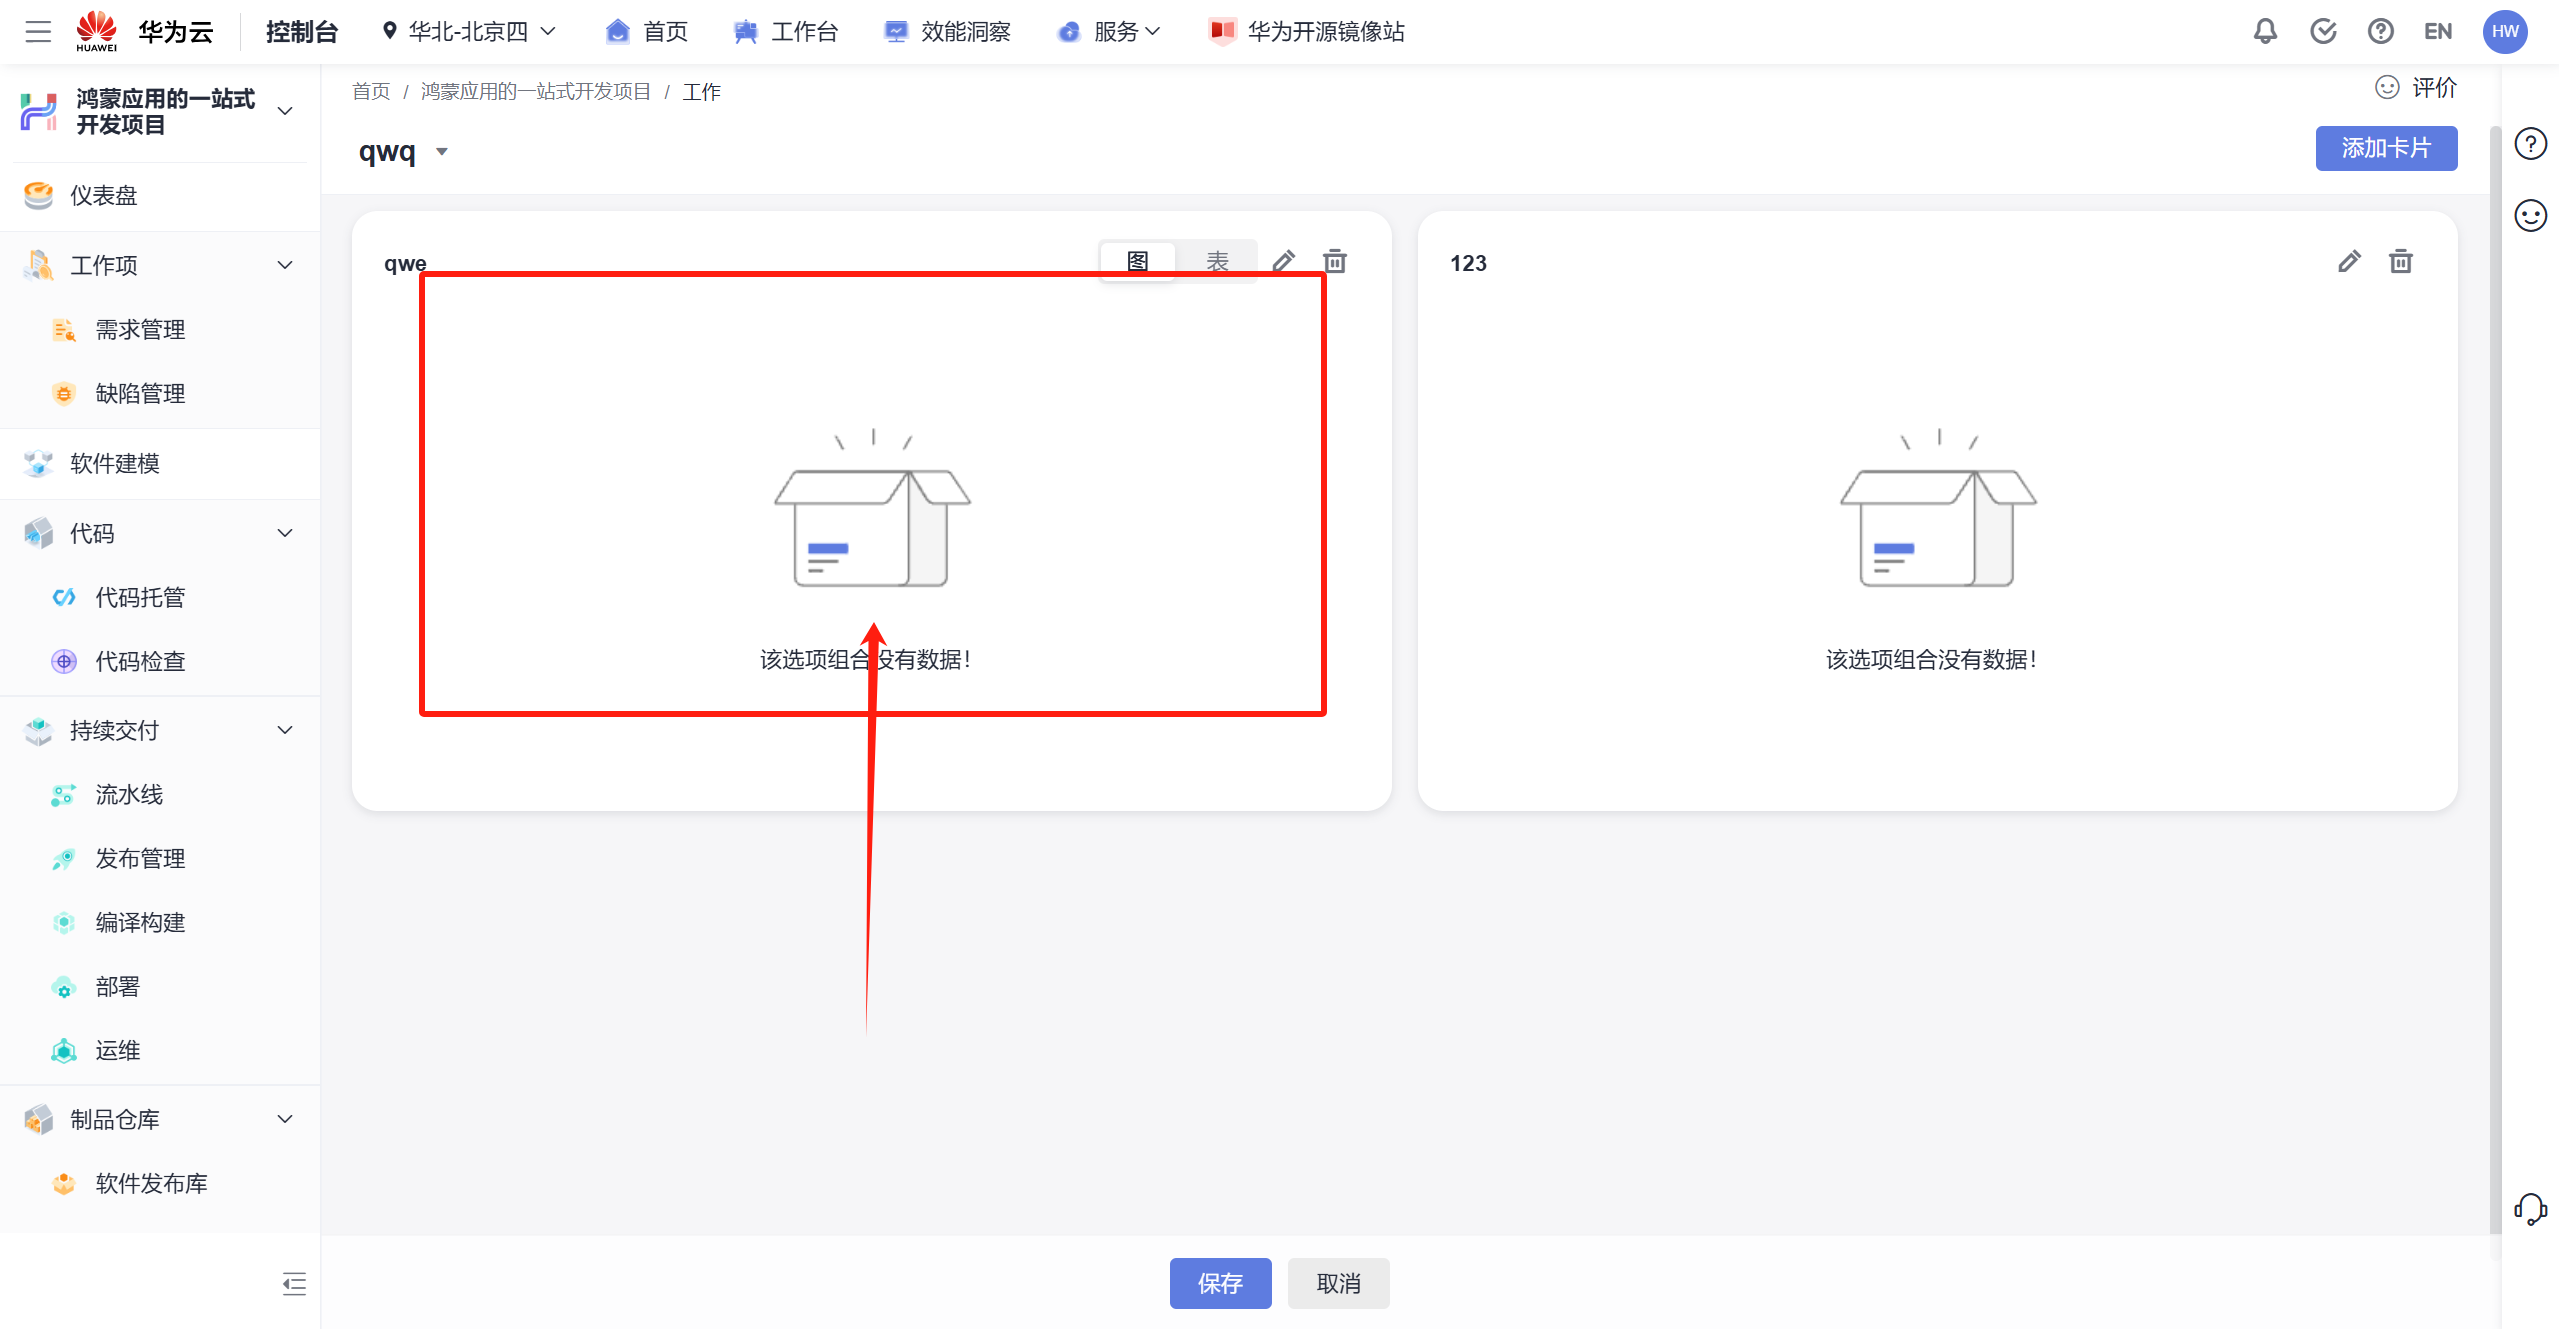Click the customer service headset icon
Image resolution: width=2559 pixels, height=1329 pixels.
[2530, 1209]
